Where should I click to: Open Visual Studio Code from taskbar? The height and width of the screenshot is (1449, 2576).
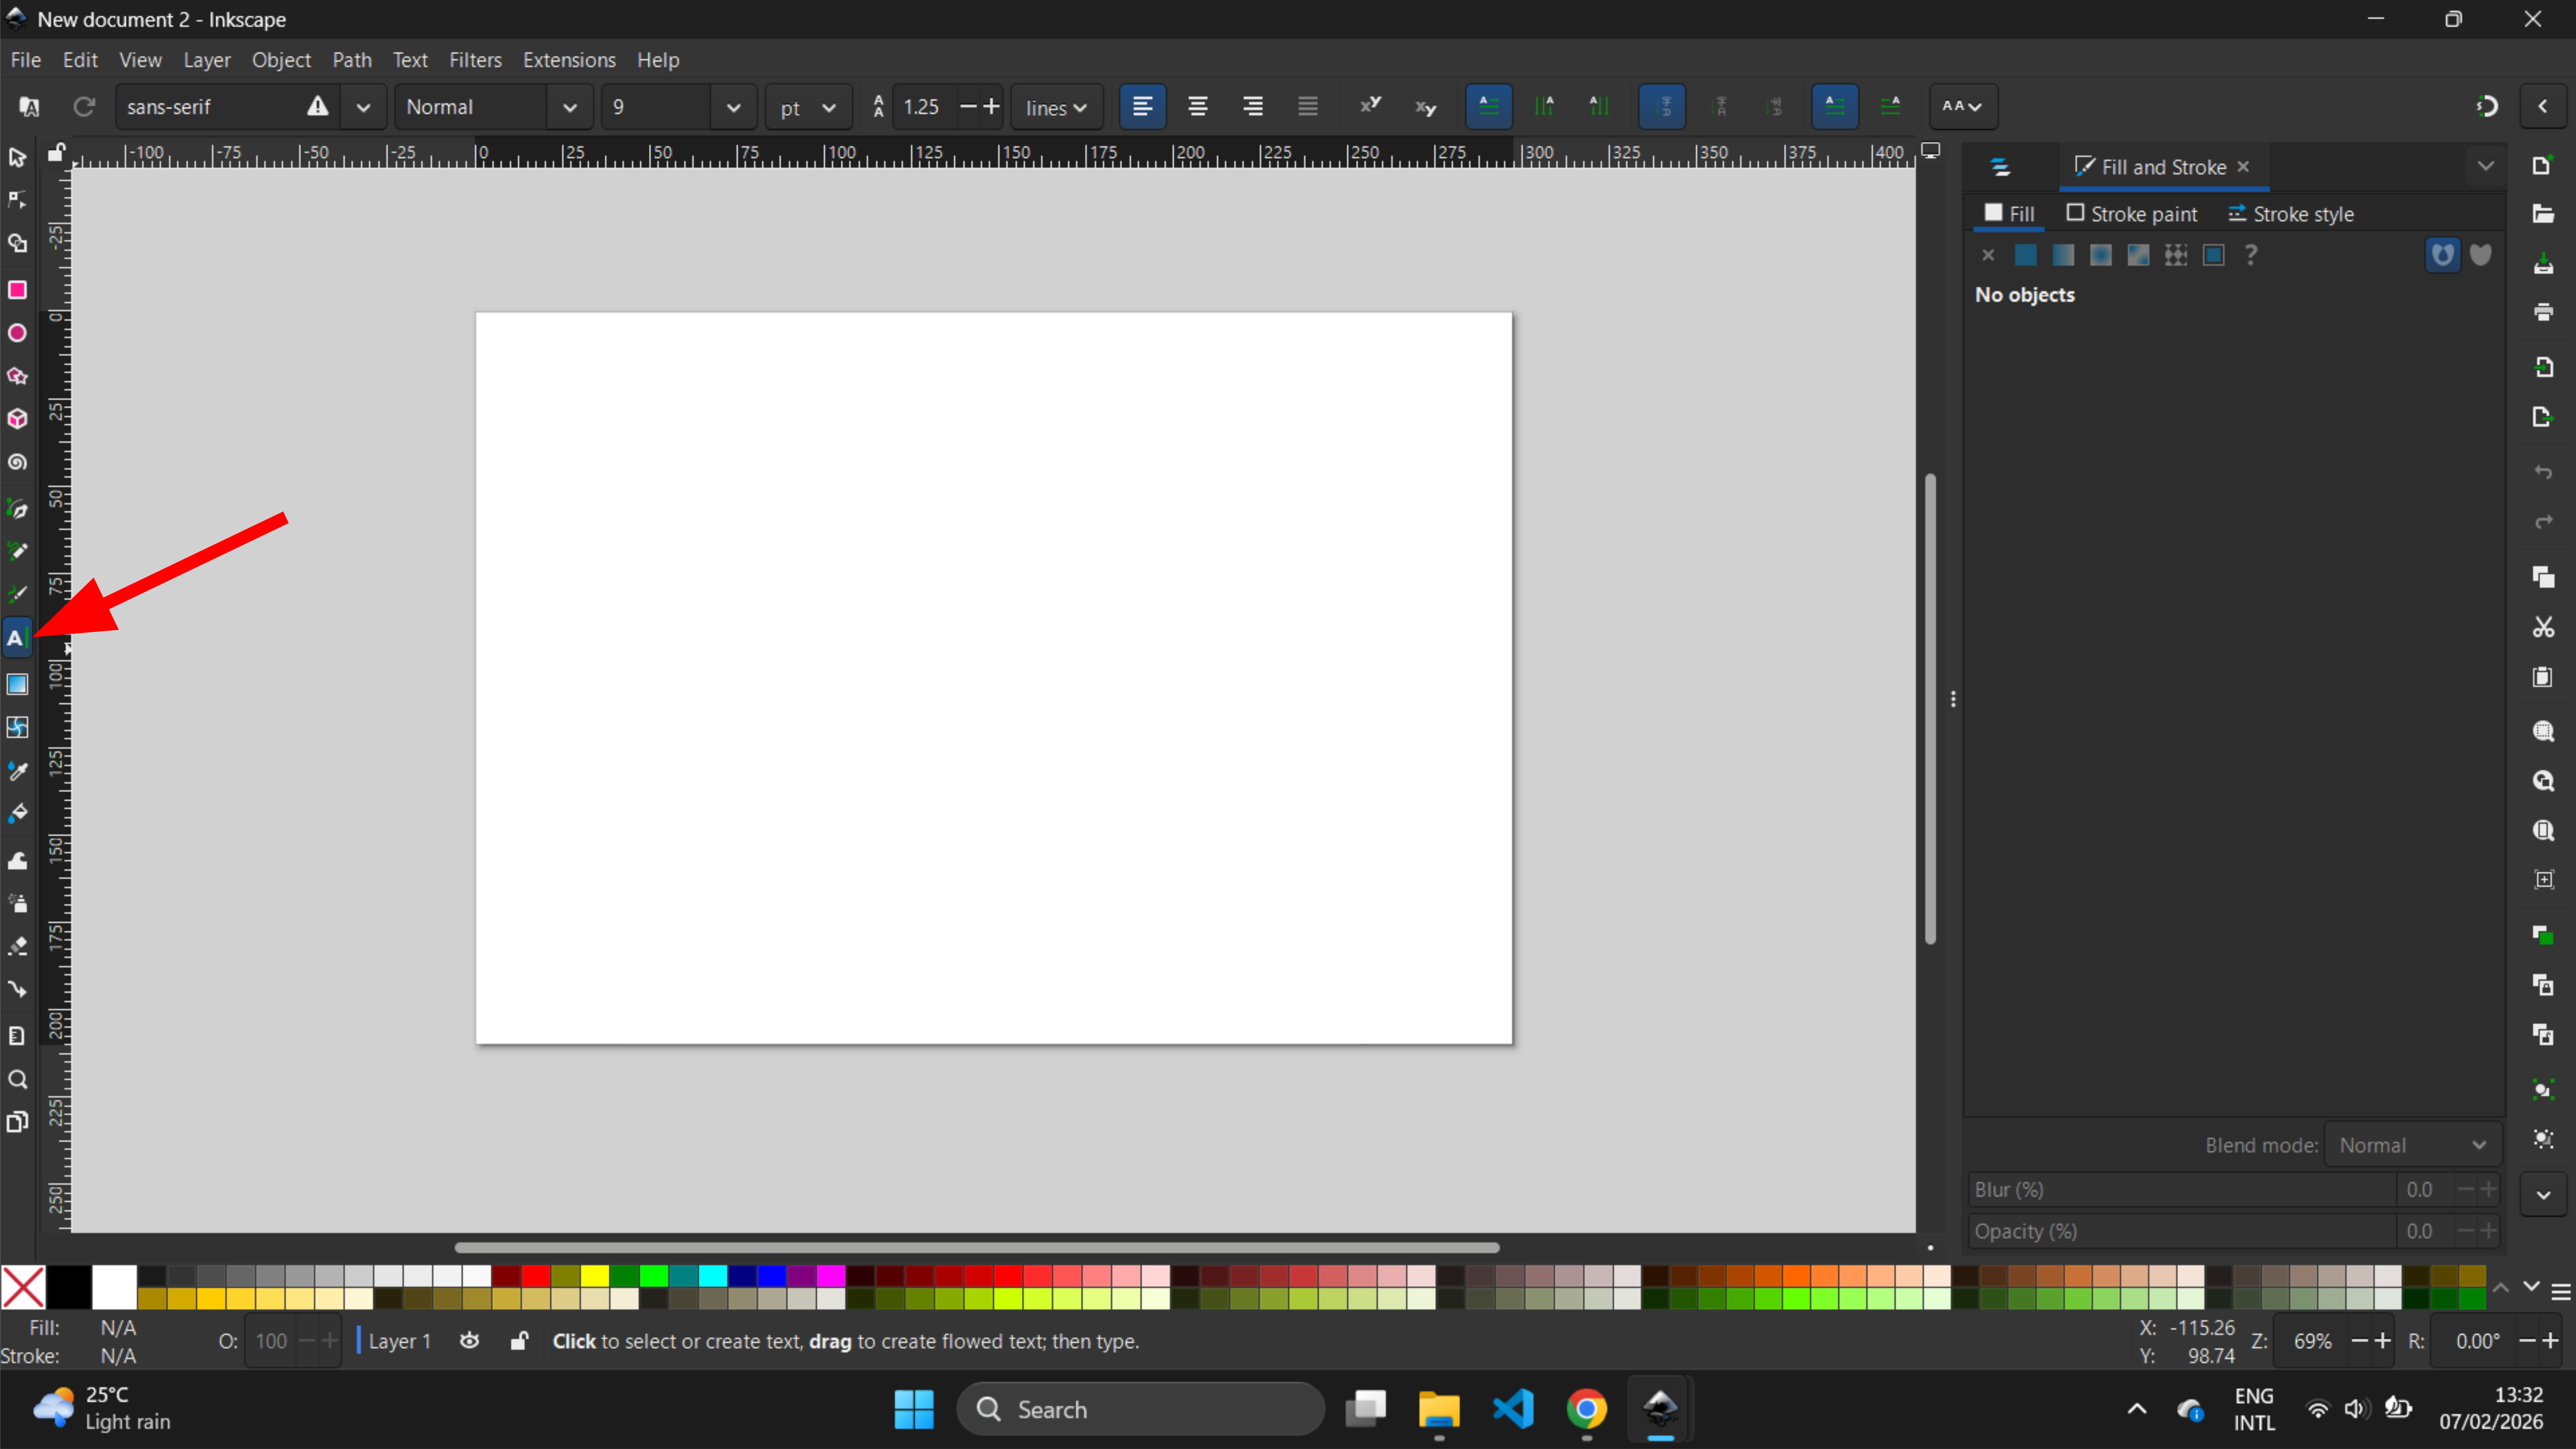pos(1513,1409)
